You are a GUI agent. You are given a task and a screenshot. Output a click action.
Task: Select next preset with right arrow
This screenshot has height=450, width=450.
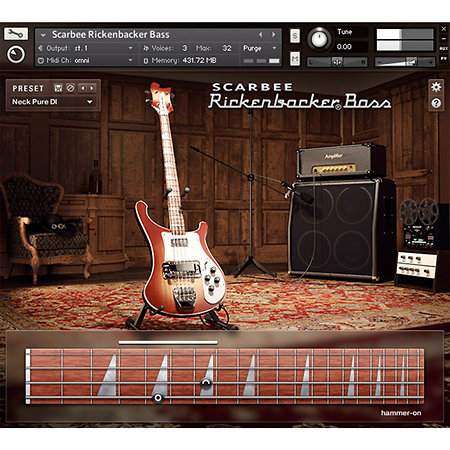tap(91, 88)
